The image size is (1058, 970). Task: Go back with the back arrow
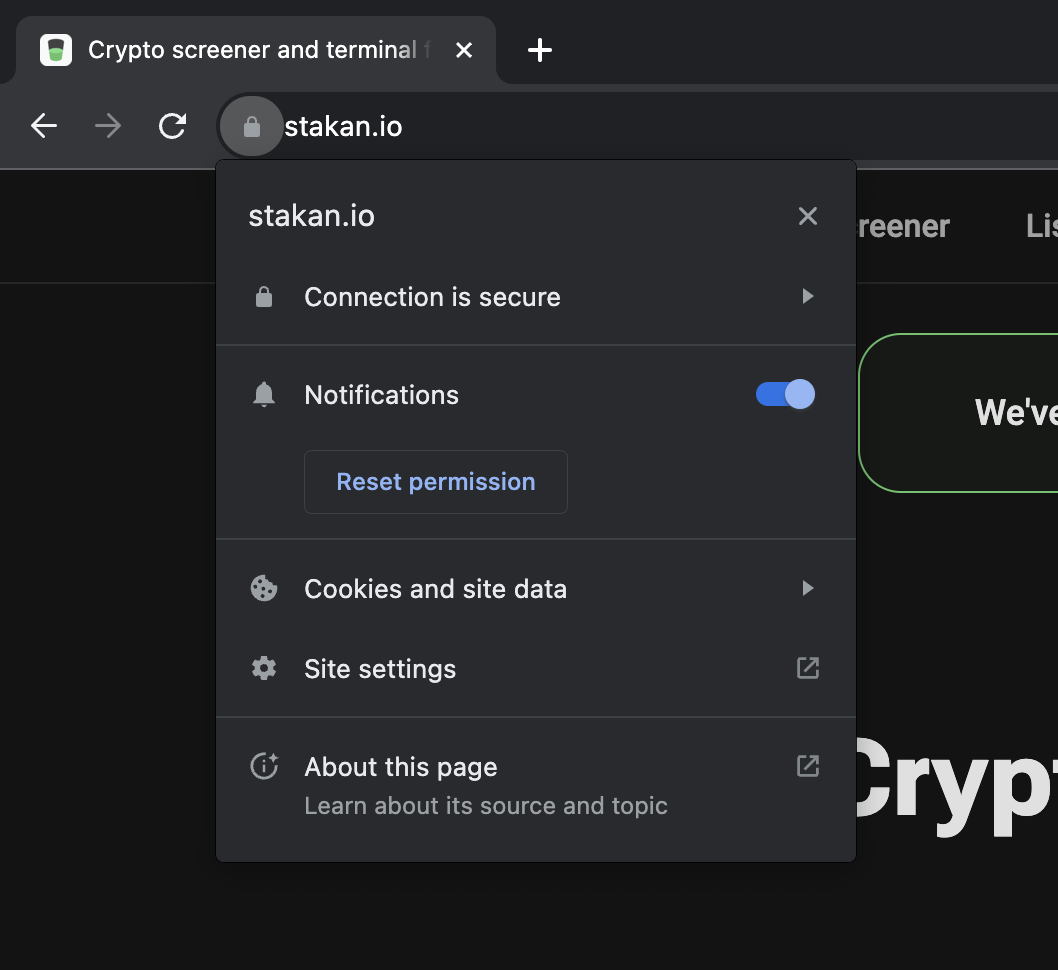(x=44, y=125)
